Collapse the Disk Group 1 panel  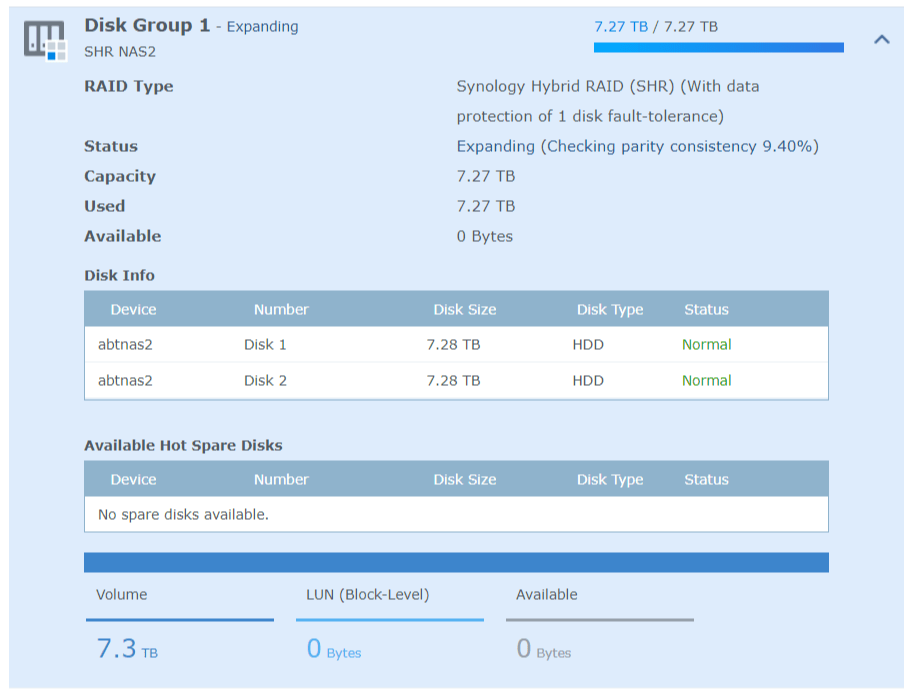(x=881, y=40)
